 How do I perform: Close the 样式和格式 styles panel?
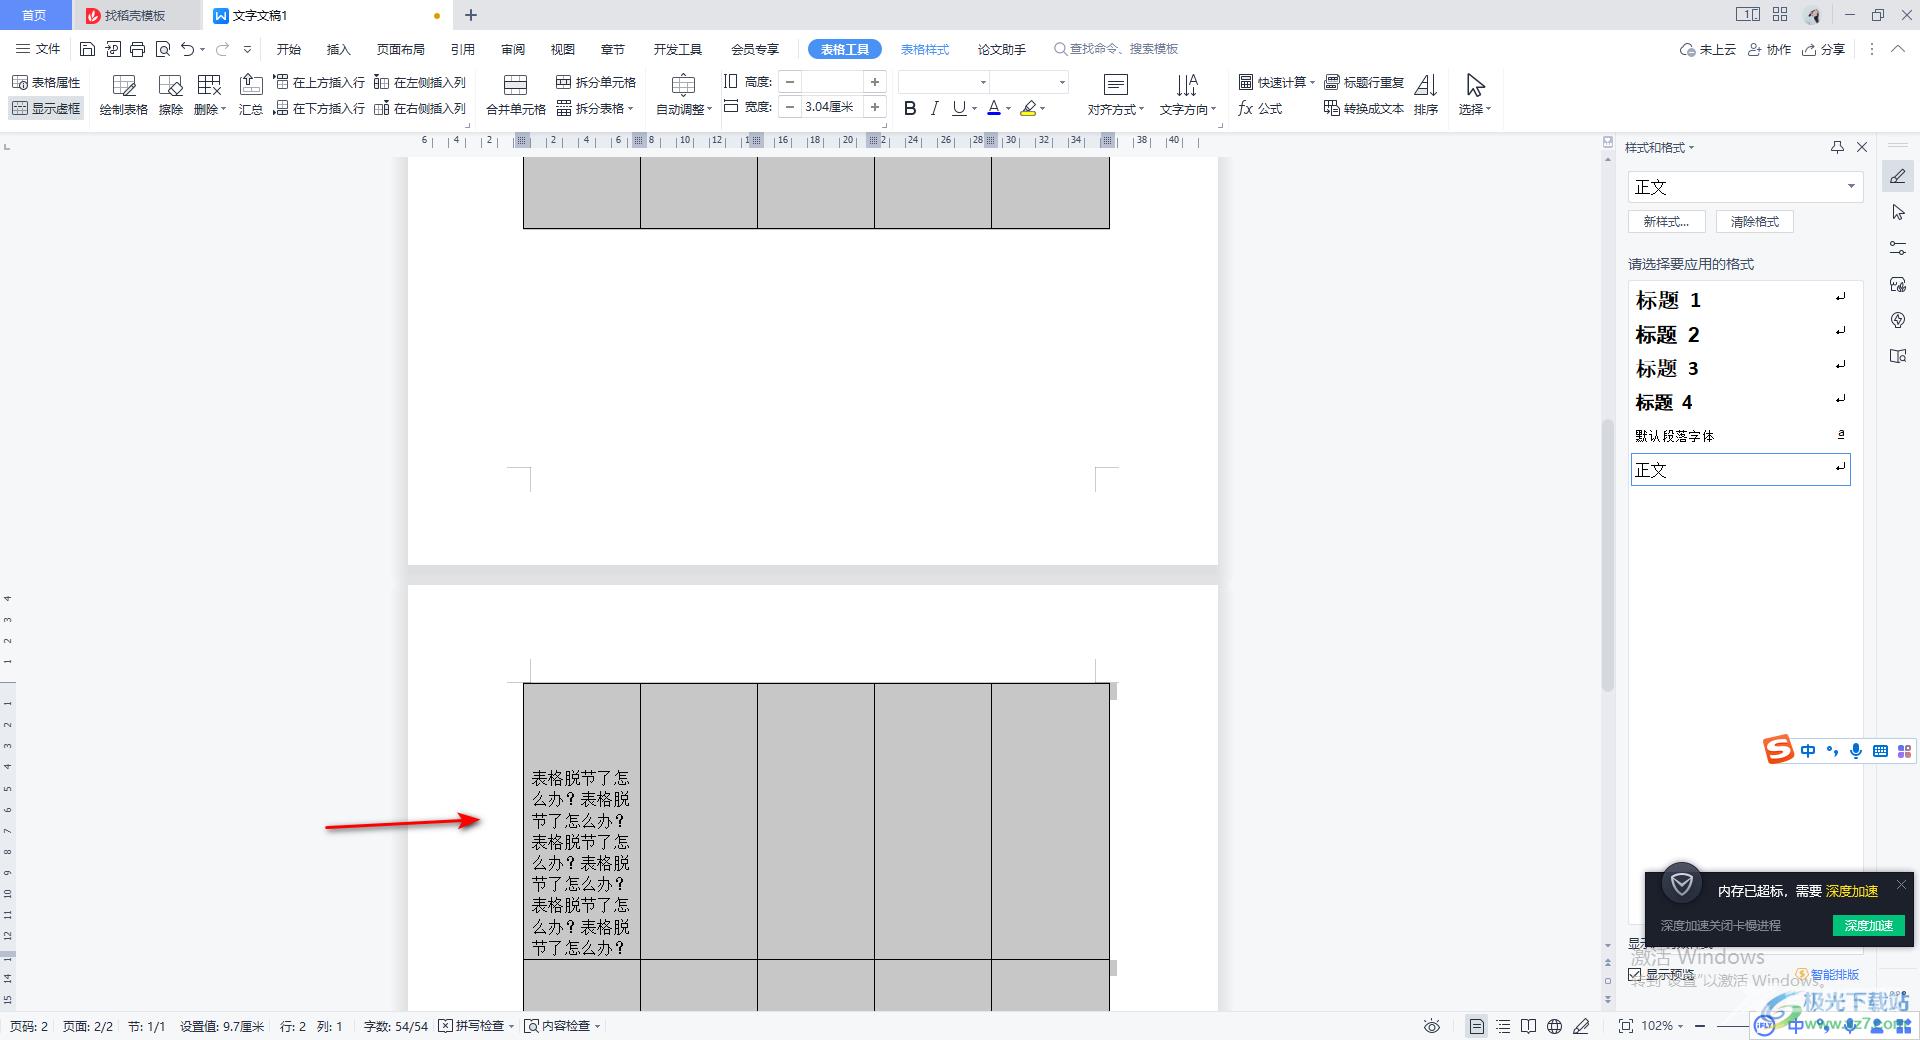click(x=1862, y=147)
